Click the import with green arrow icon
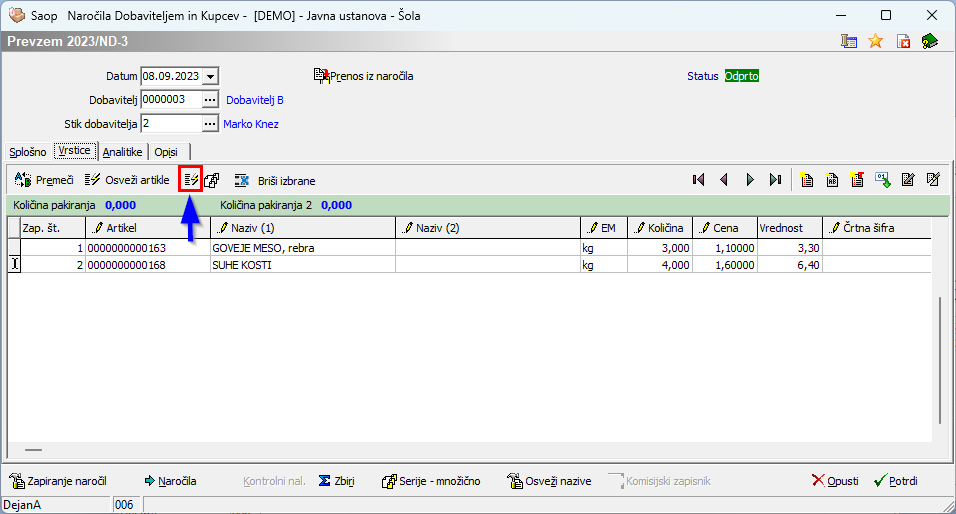 (883, 180)
